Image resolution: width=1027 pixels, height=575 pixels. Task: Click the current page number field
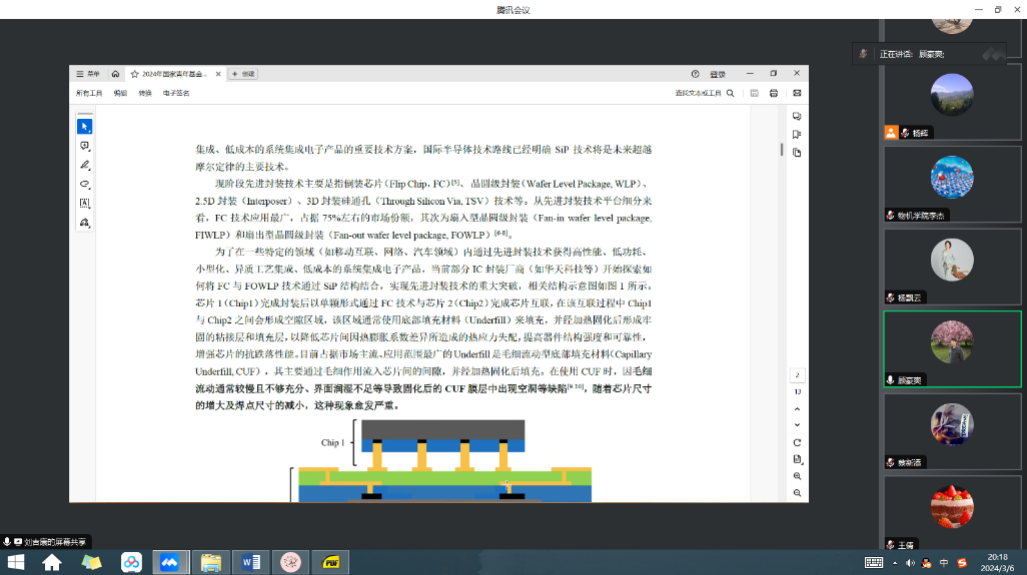point(797,376)
